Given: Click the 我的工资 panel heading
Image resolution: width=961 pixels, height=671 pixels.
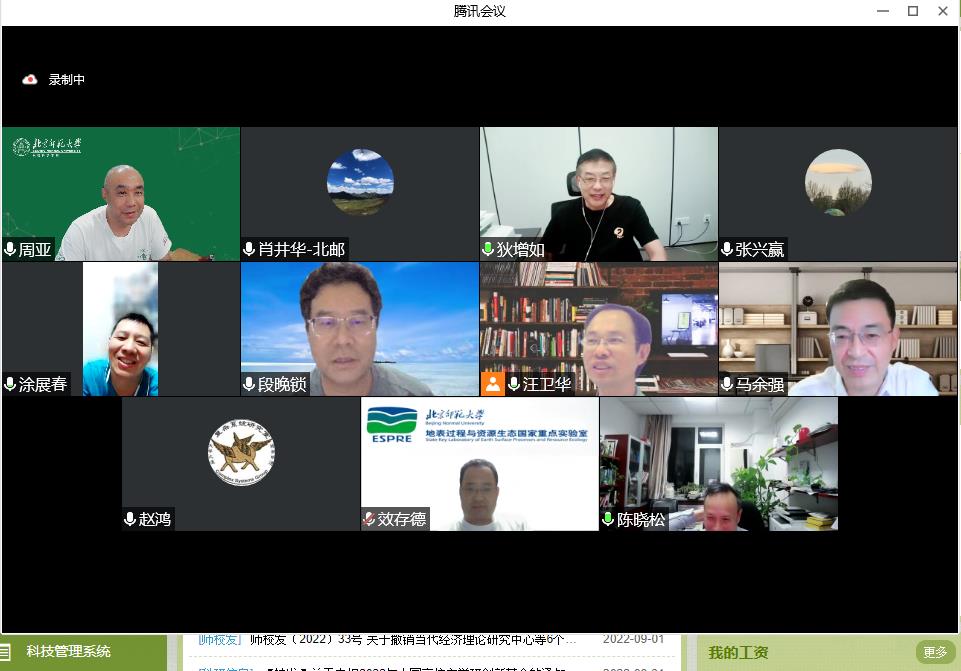Looking at the screenshot, I should coord(738,652).
